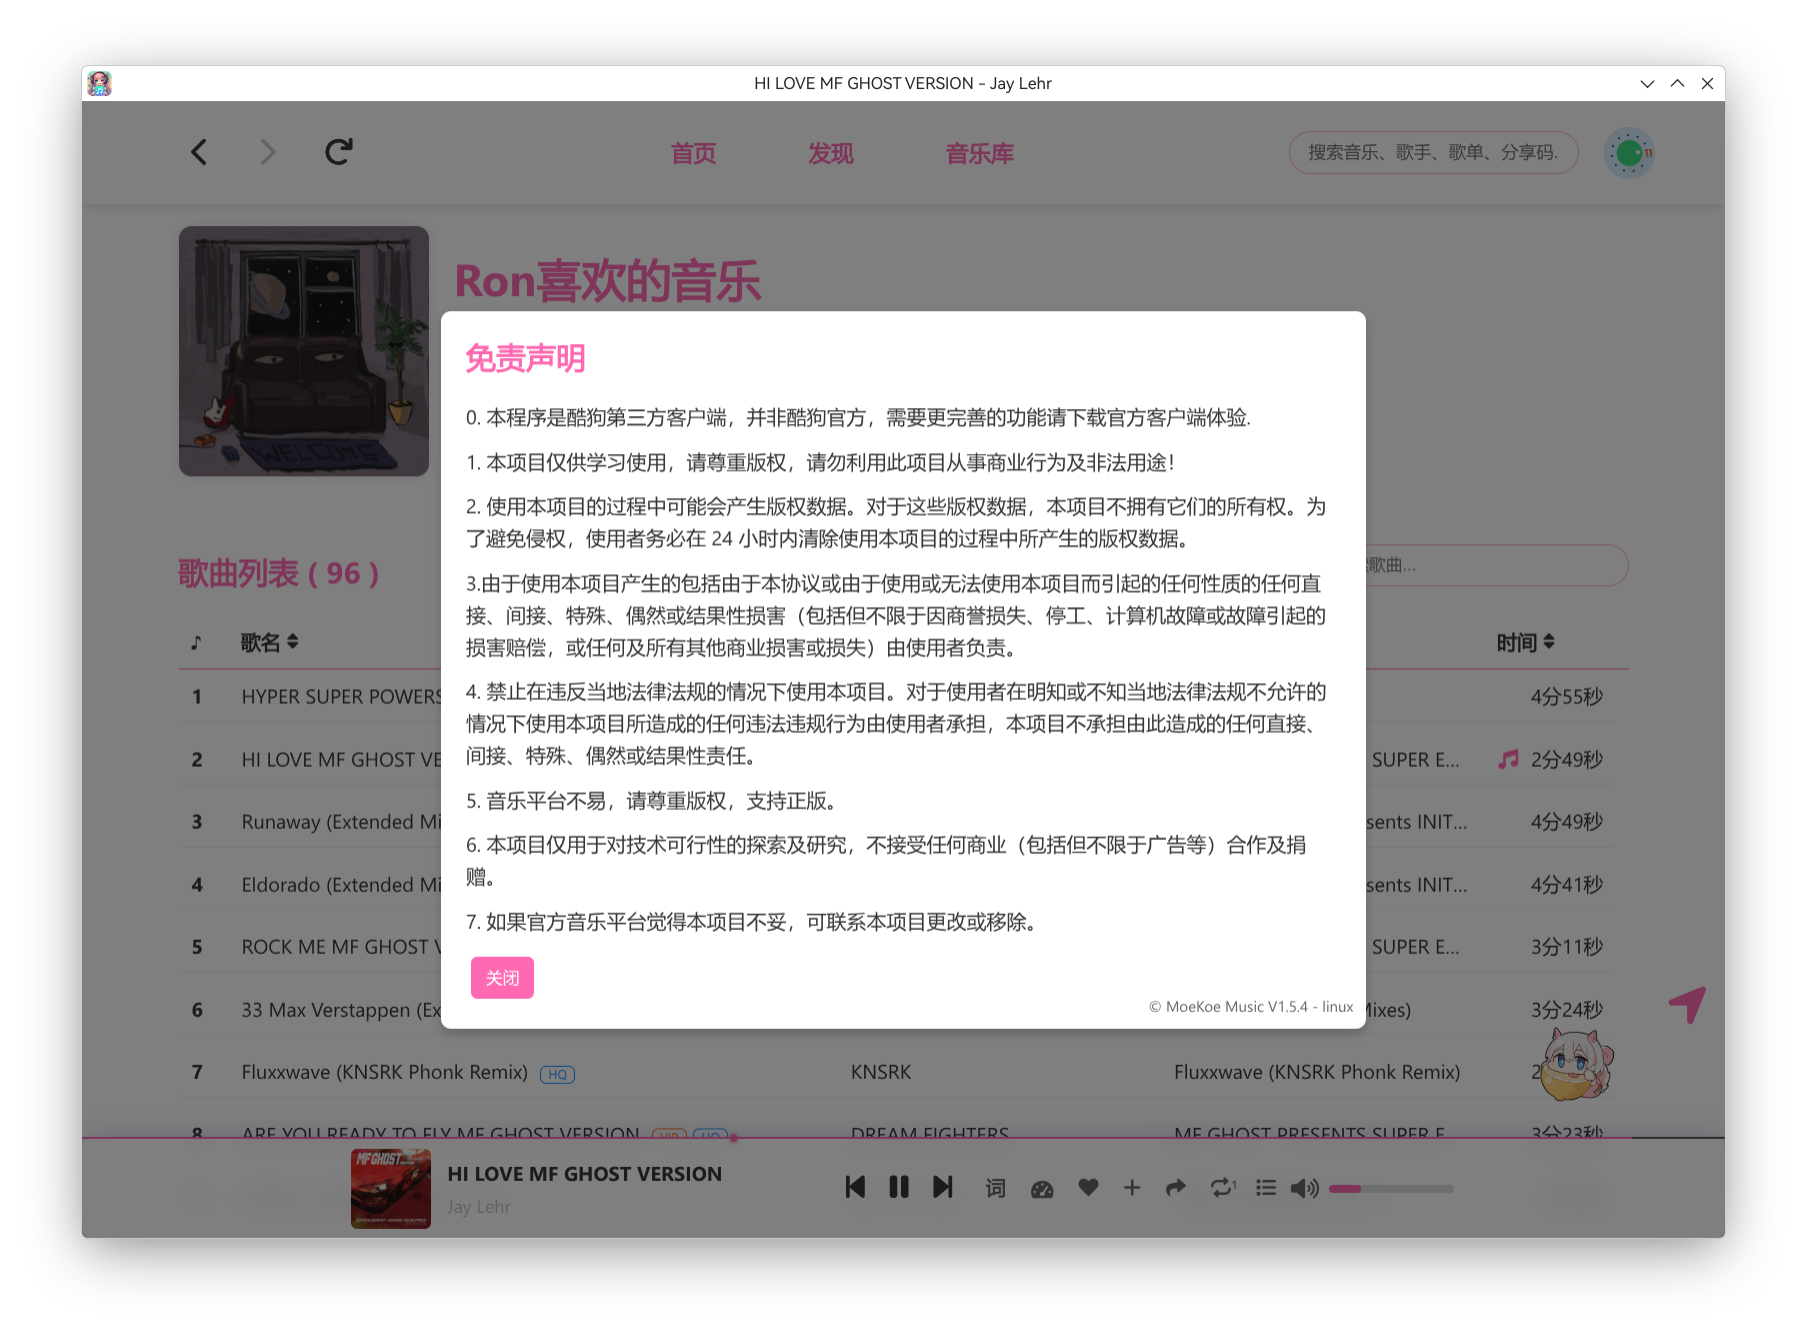Minimize window with title bar down chevron
1806x1334 pixels.
point(1647,83)
